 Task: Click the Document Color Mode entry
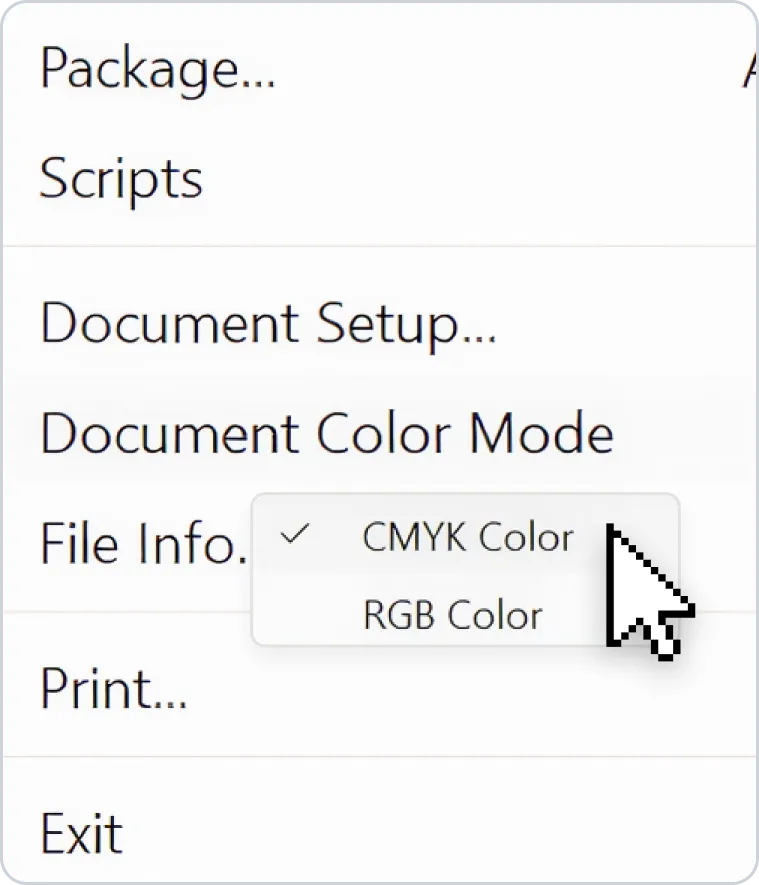(327, 433)
